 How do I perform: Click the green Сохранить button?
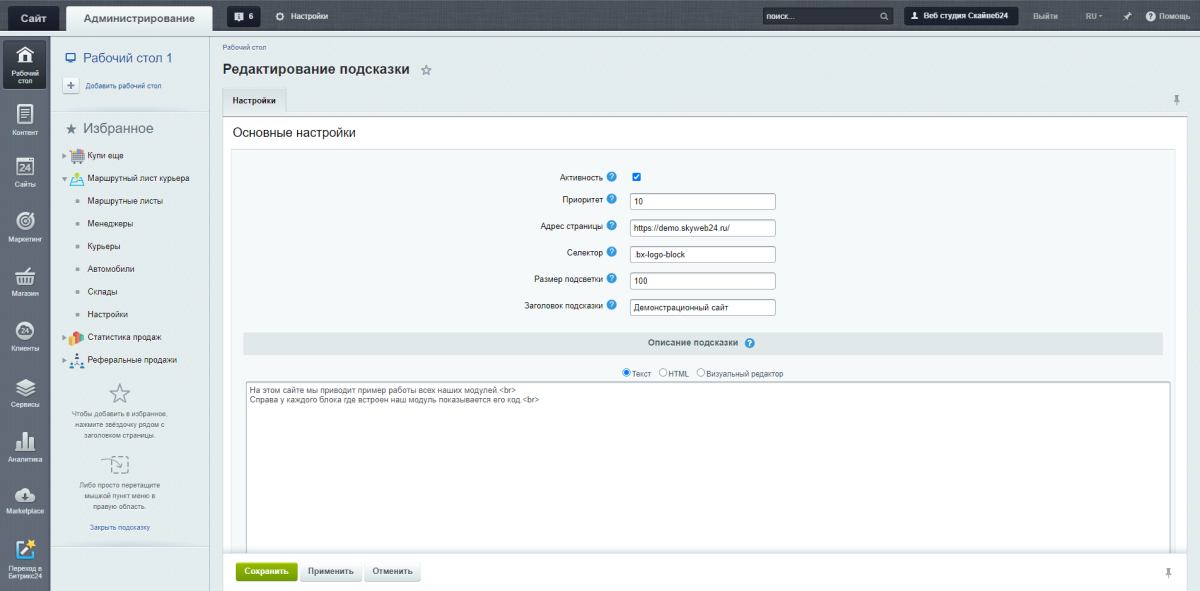266,571
